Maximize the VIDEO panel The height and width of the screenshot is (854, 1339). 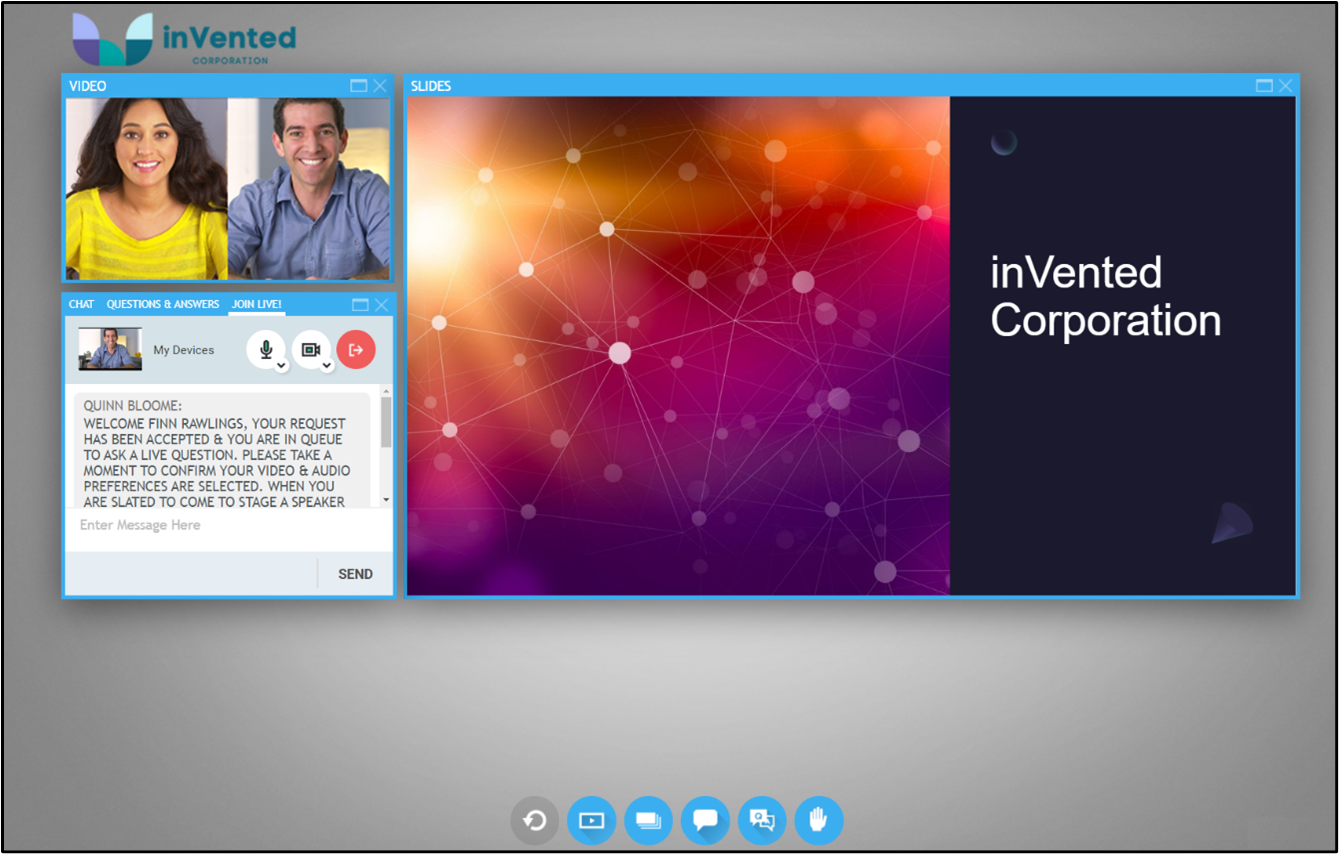point(358,86)
